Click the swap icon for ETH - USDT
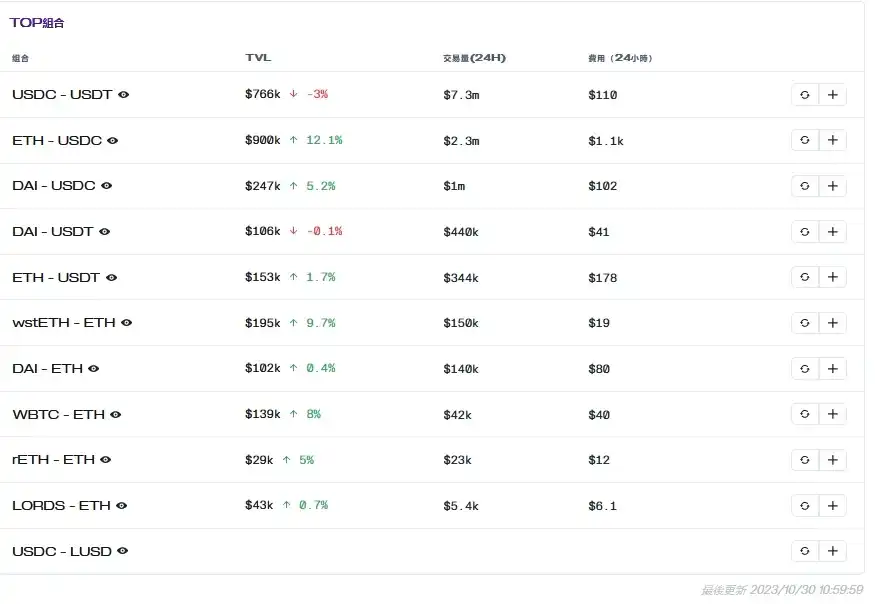 pos(805,277)
